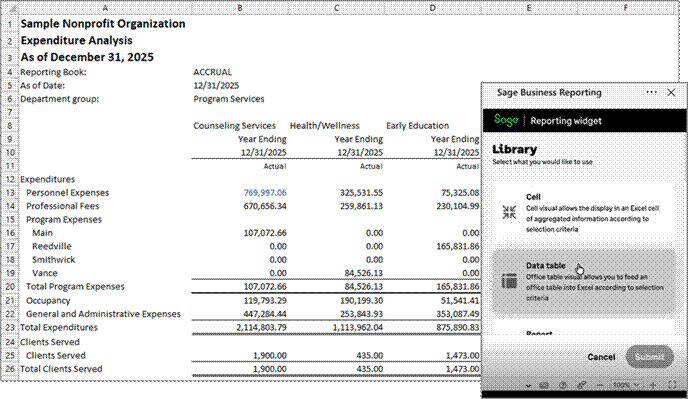The height and width of the screenshot is (399, 688).
Task: Select row 26 header
Action: (10, 369)
